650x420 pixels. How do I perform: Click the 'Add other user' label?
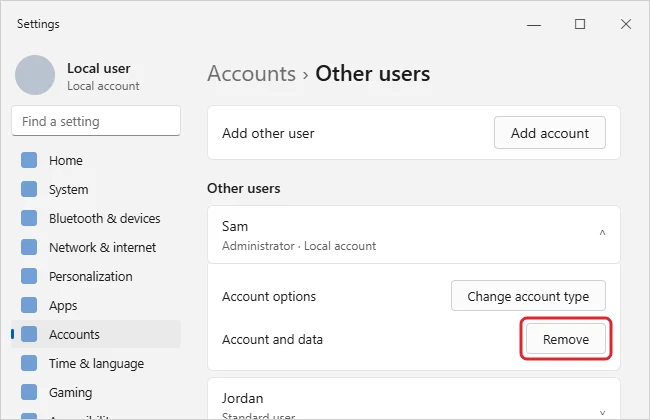pyautogui.click(x=268, y=134)
